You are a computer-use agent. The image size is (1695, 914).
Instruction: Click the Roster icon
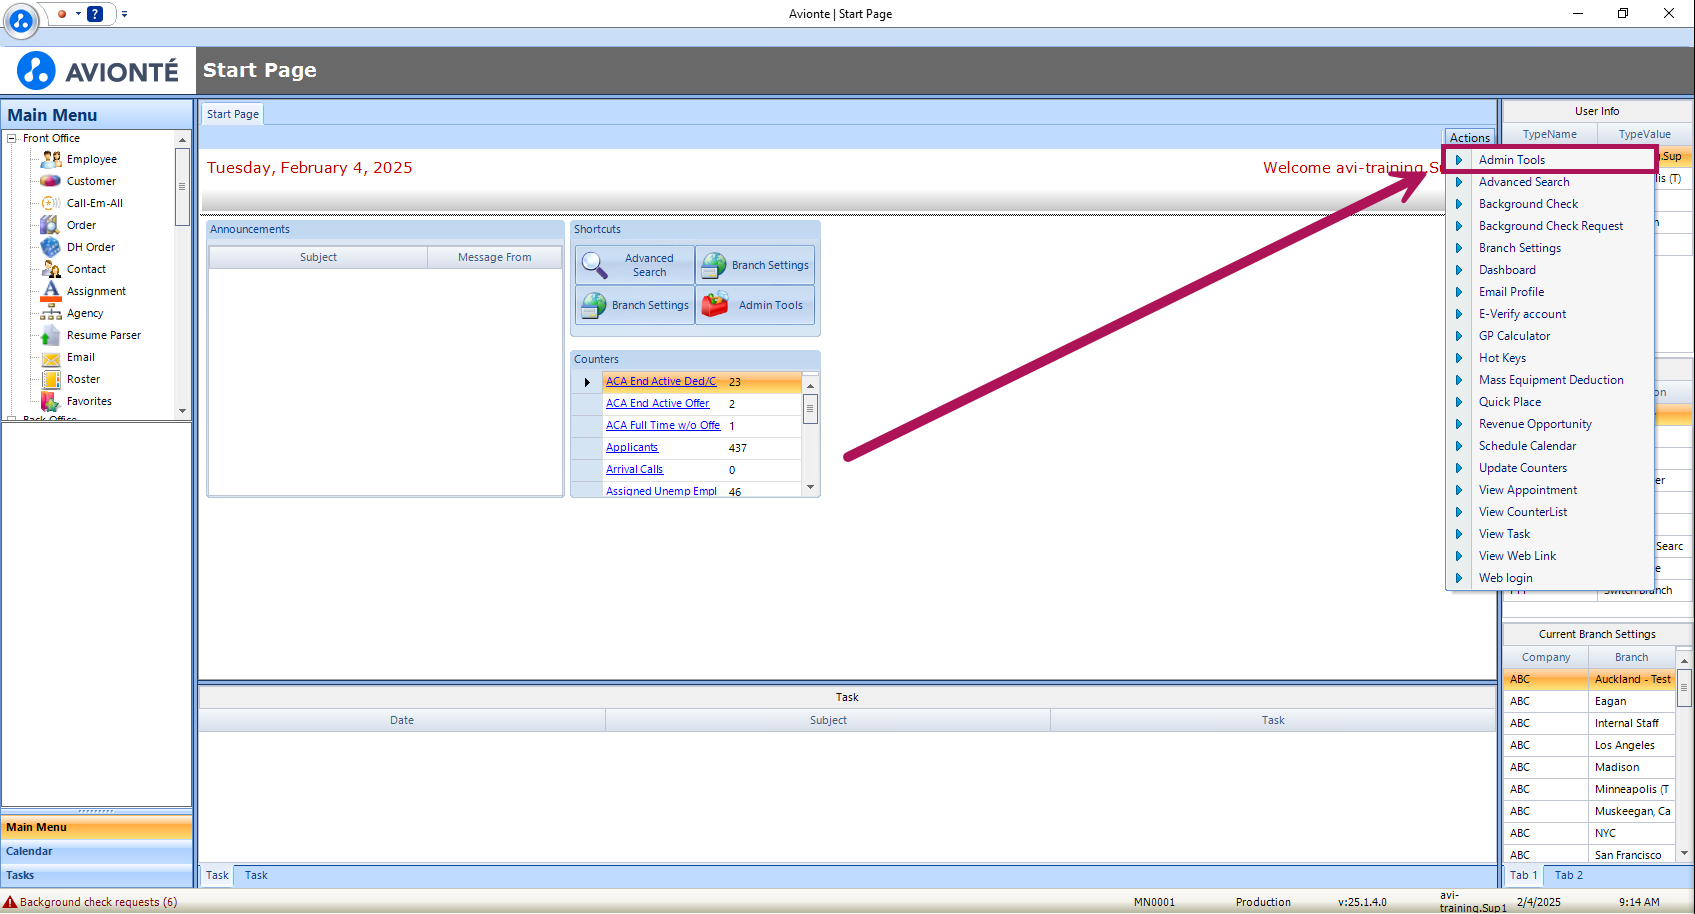(51, 379)
